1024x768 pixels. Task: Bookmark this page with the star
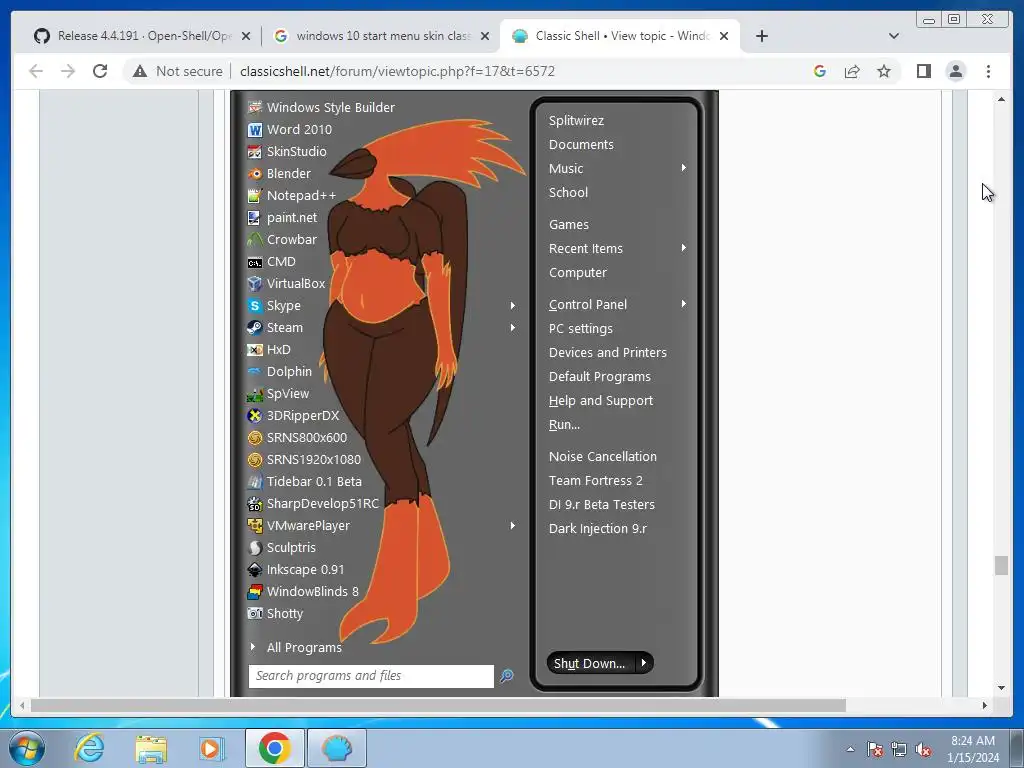coord(884,71)
